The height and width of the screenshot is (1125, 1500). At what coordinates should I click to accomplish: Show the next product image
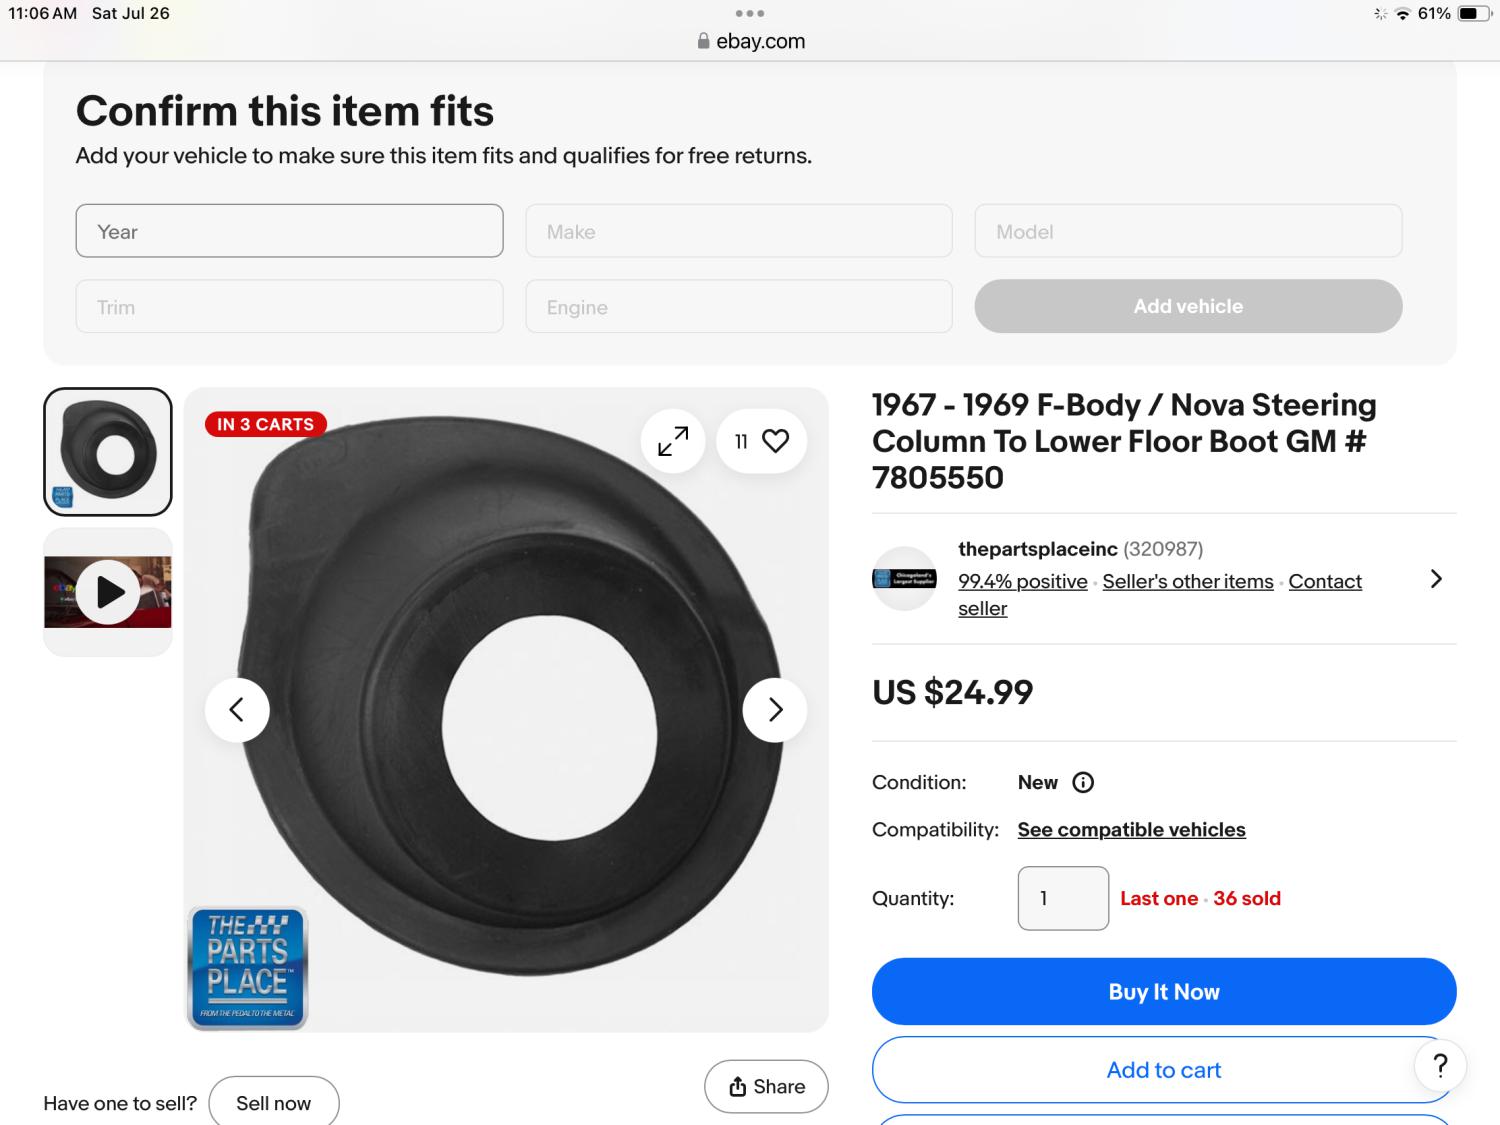(775, 710)
